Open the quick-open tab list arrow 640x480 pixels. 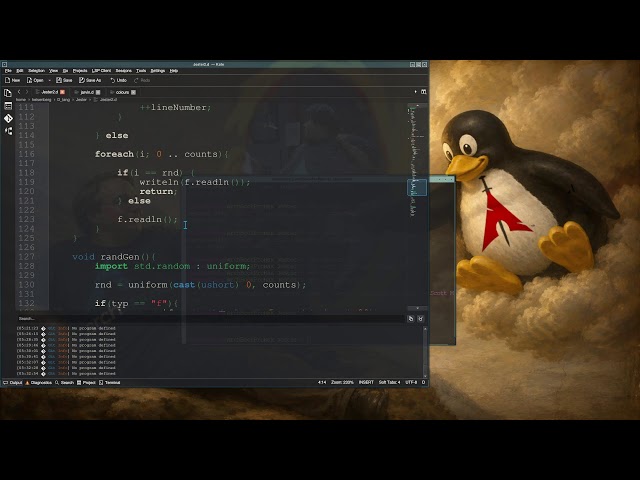416,92
